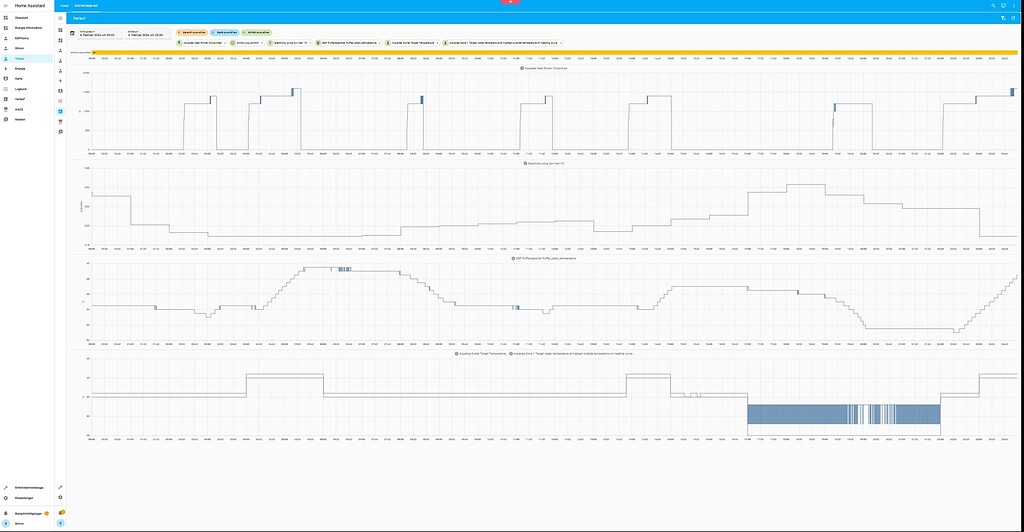Click the Verlauf page title in blue header

tap(79, 18)
